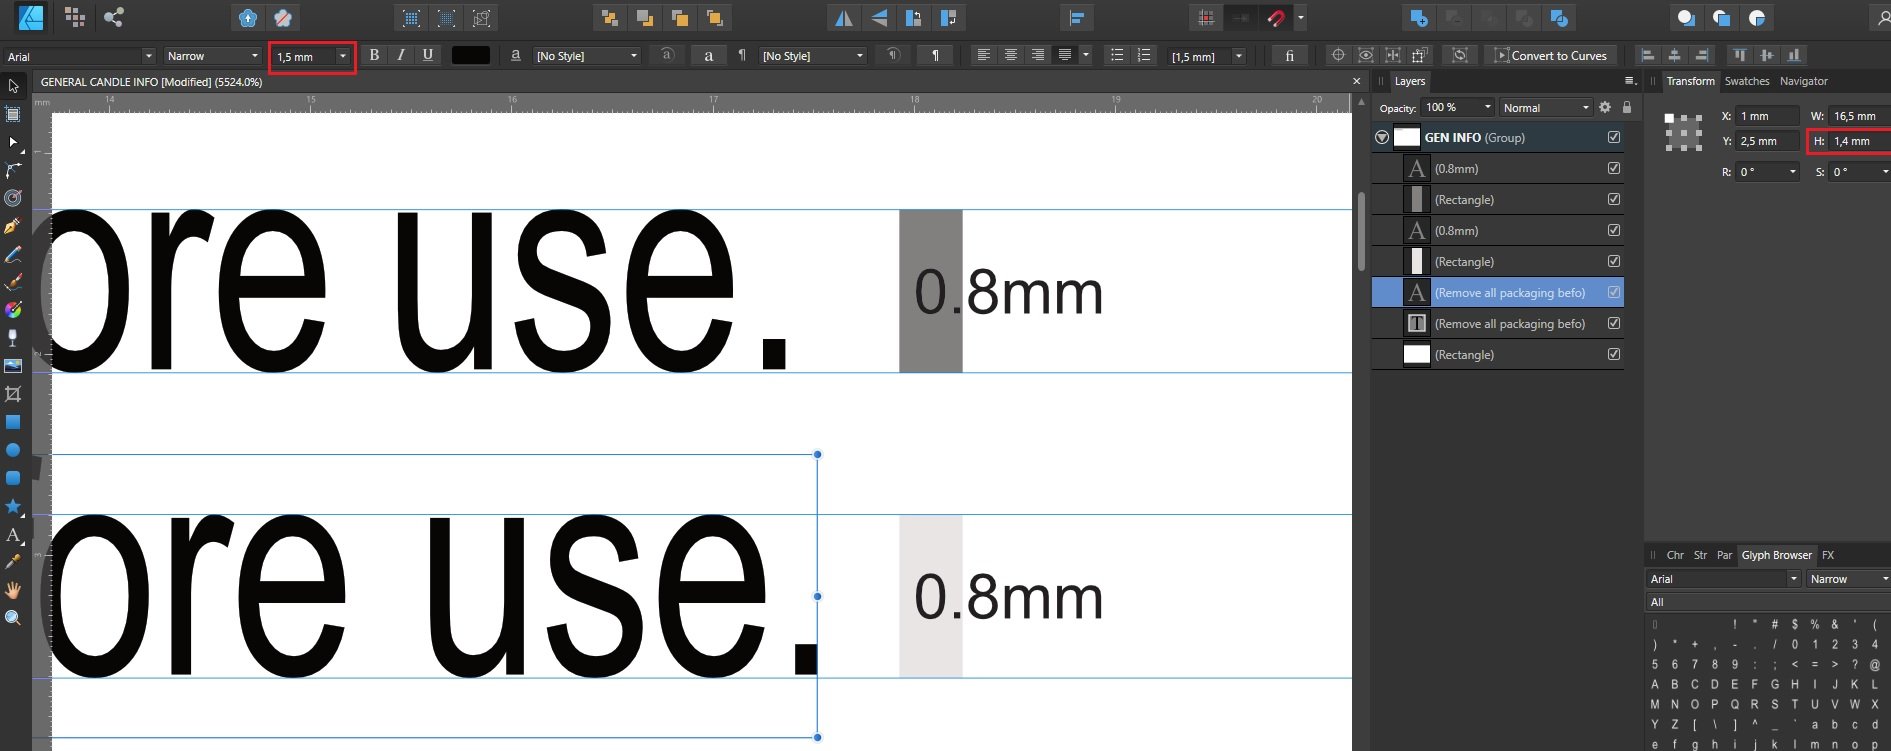Select the Transparency tool glass icon
1891x751 pixels.
click(x=13, y=338)
